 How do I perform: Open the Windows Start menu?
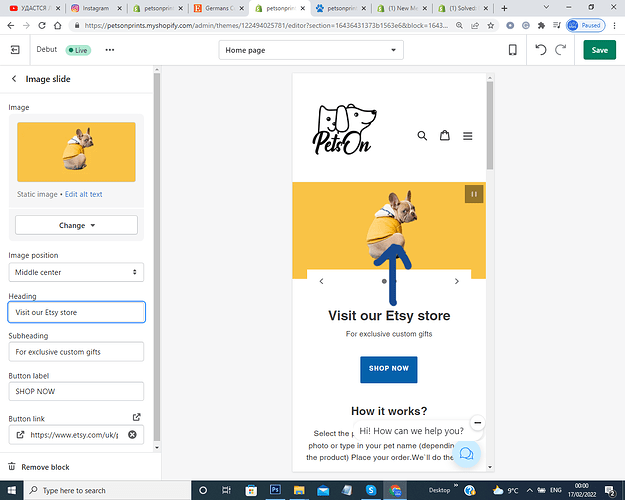12,490
